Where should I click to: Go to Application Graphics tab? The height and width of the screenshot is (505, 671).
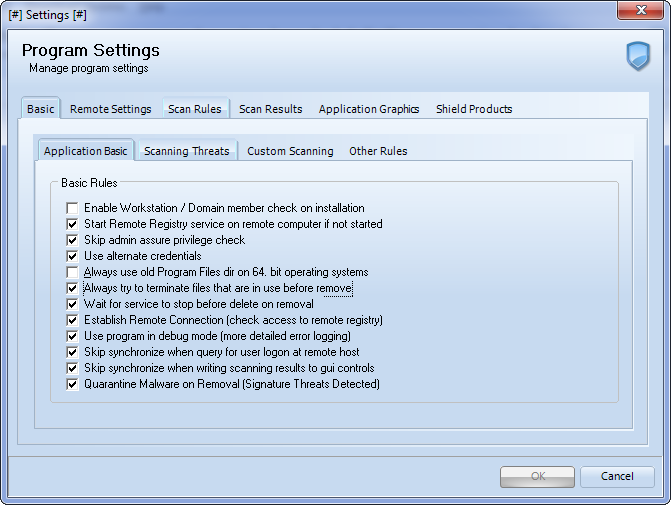[368, 109]
